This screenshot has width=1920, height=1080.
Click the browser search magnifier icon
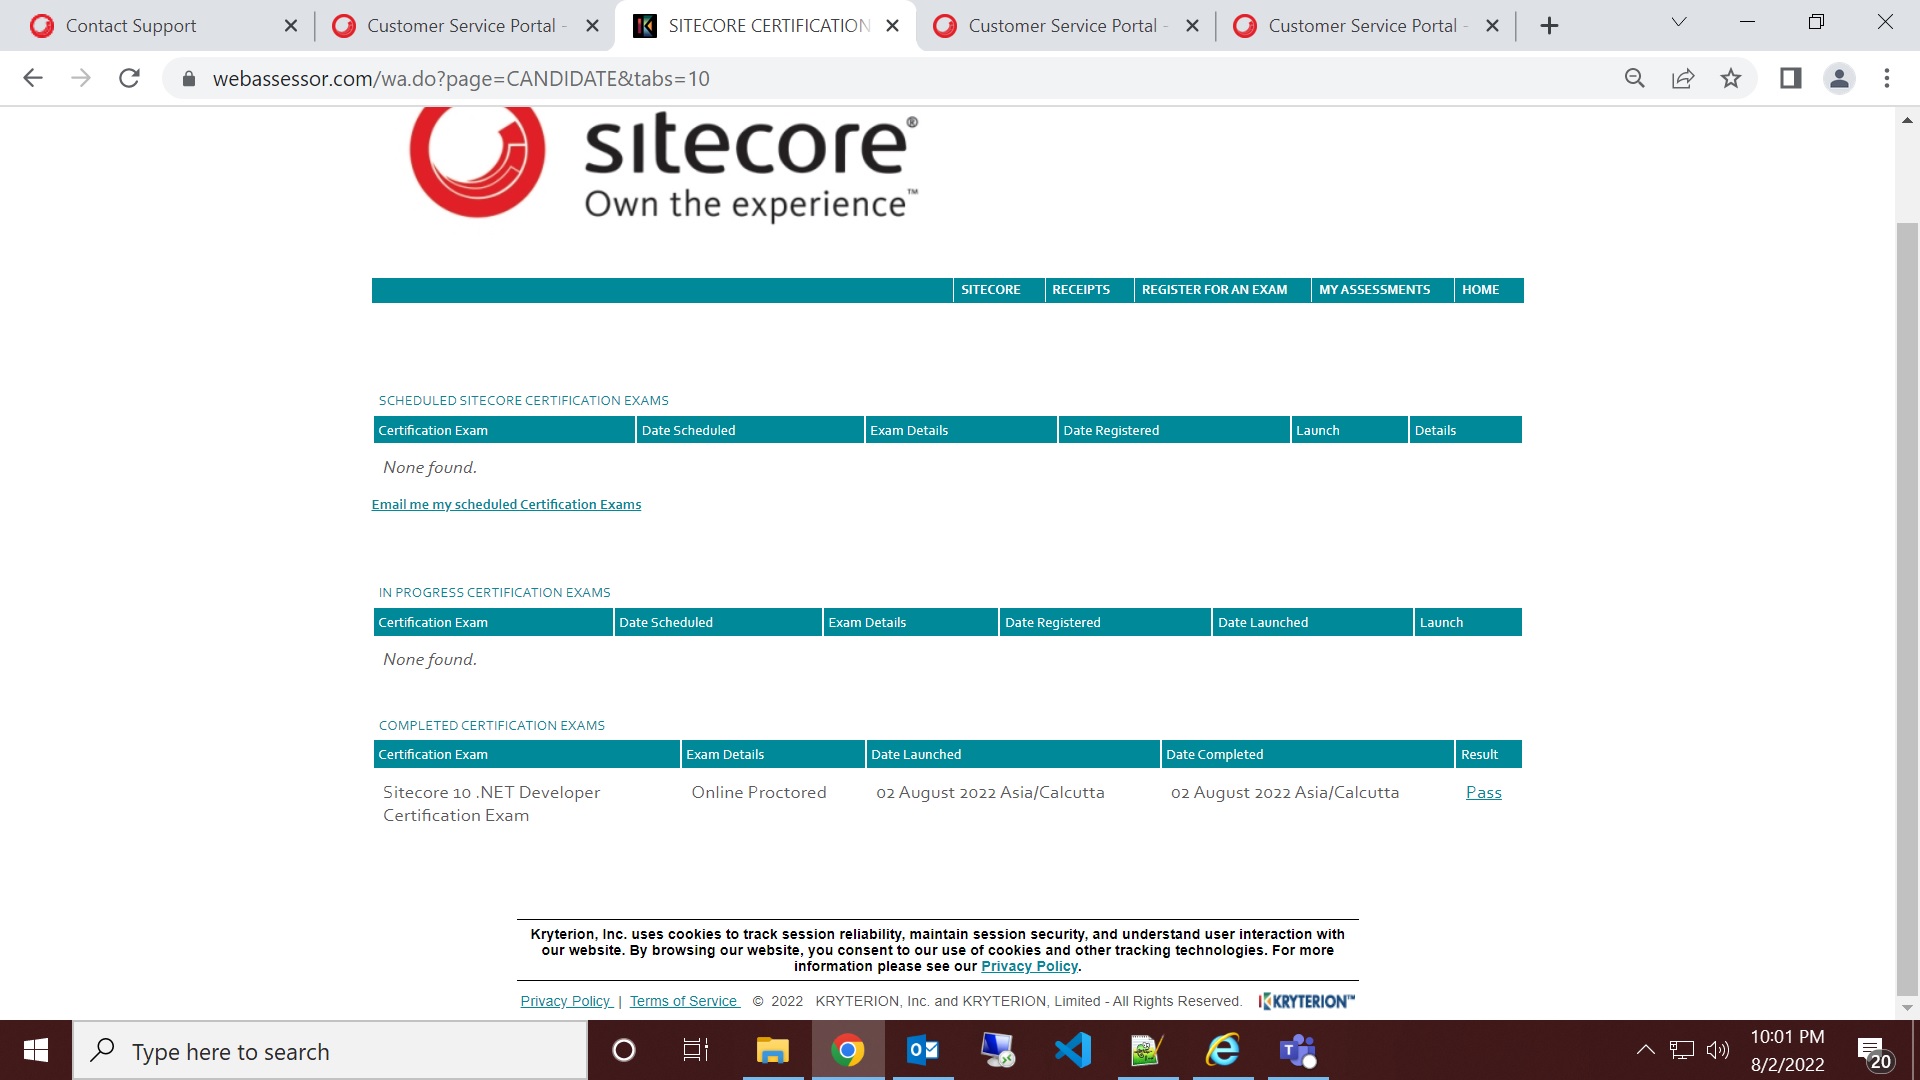(x=1634, y=78)
